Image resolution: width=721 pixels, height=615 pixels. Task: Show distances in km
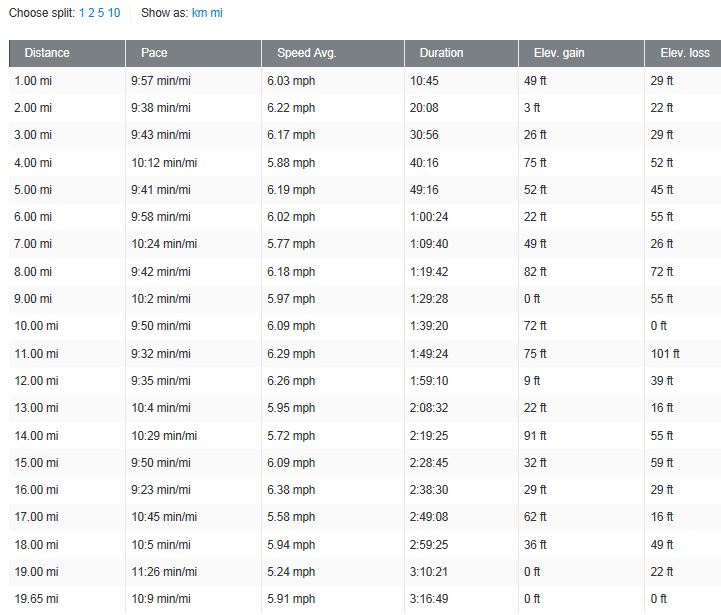tap(199, 13)
